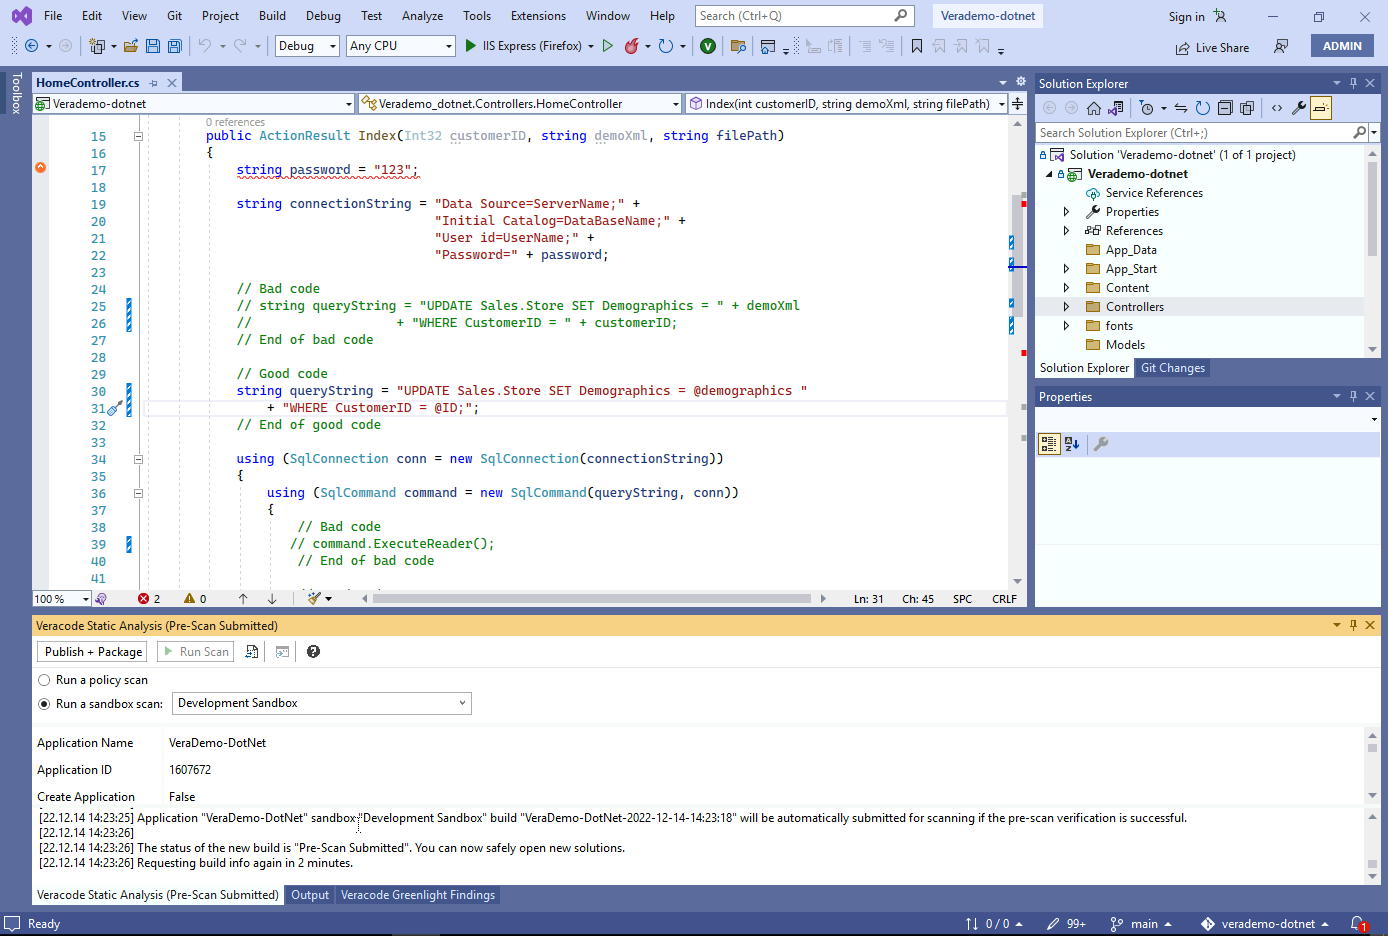Click the Collapse All icon in Solution Explorer
The width and height of the screenshot is (1388, 936).
coord(1225,108)
